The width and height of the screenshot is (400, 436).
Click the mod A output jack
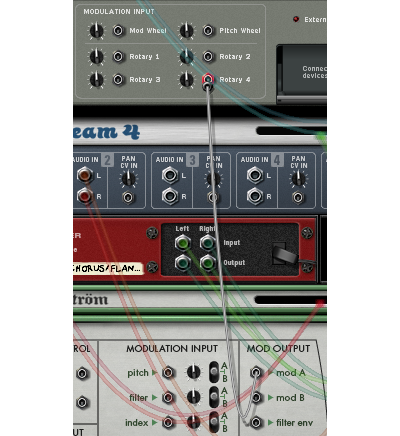coord(256,372)
